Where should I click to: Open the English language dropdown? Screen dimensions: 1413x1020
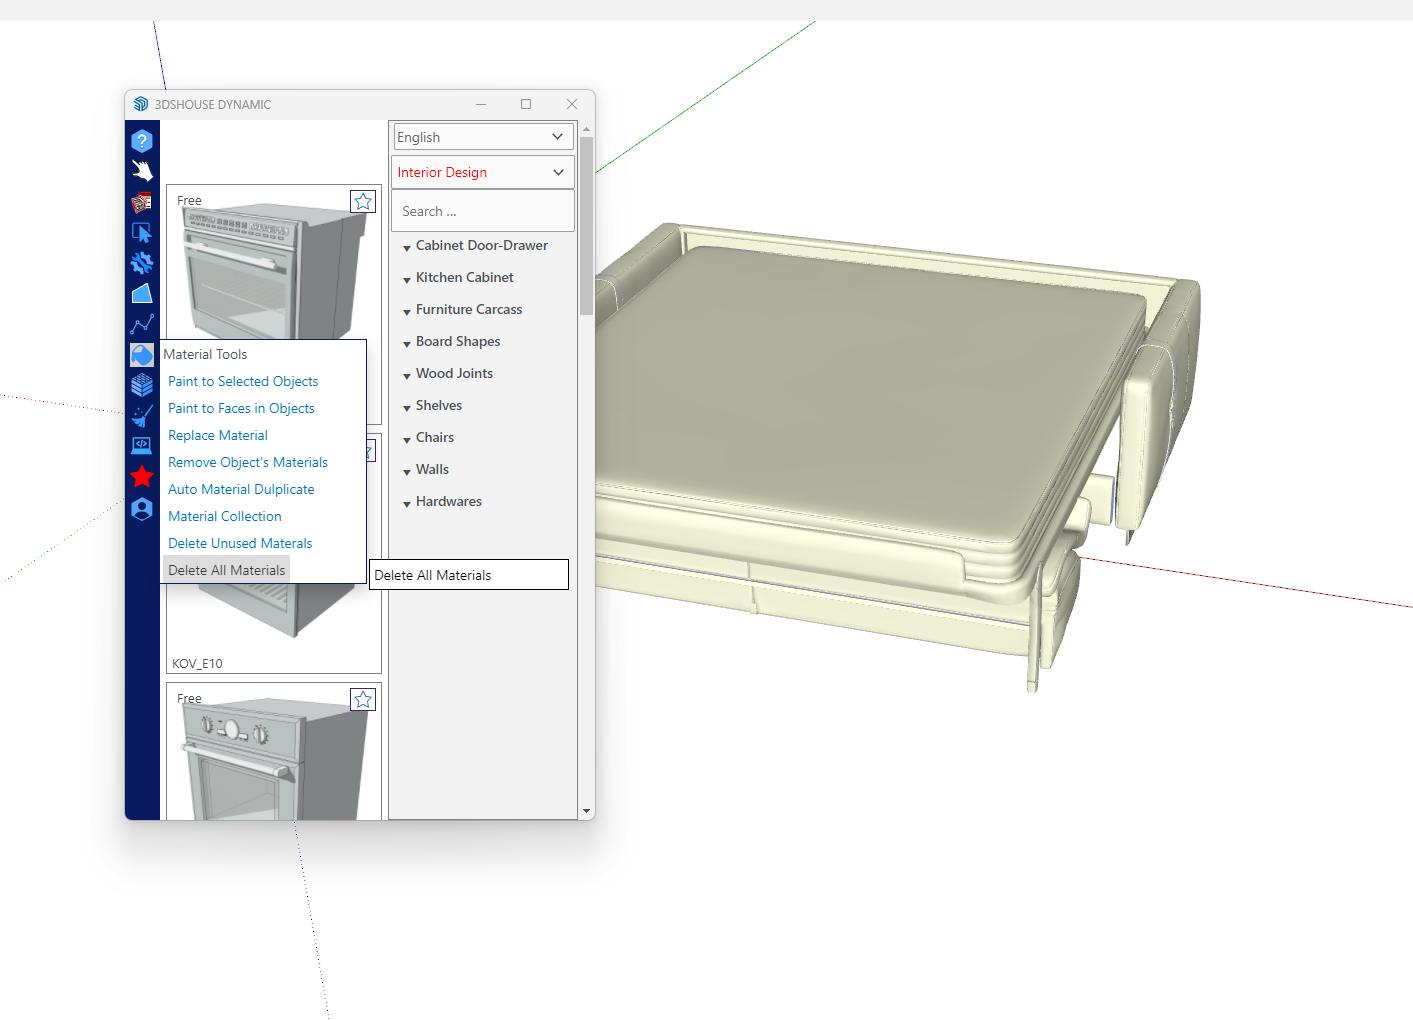pyautogui.click(x=482, y=137)
